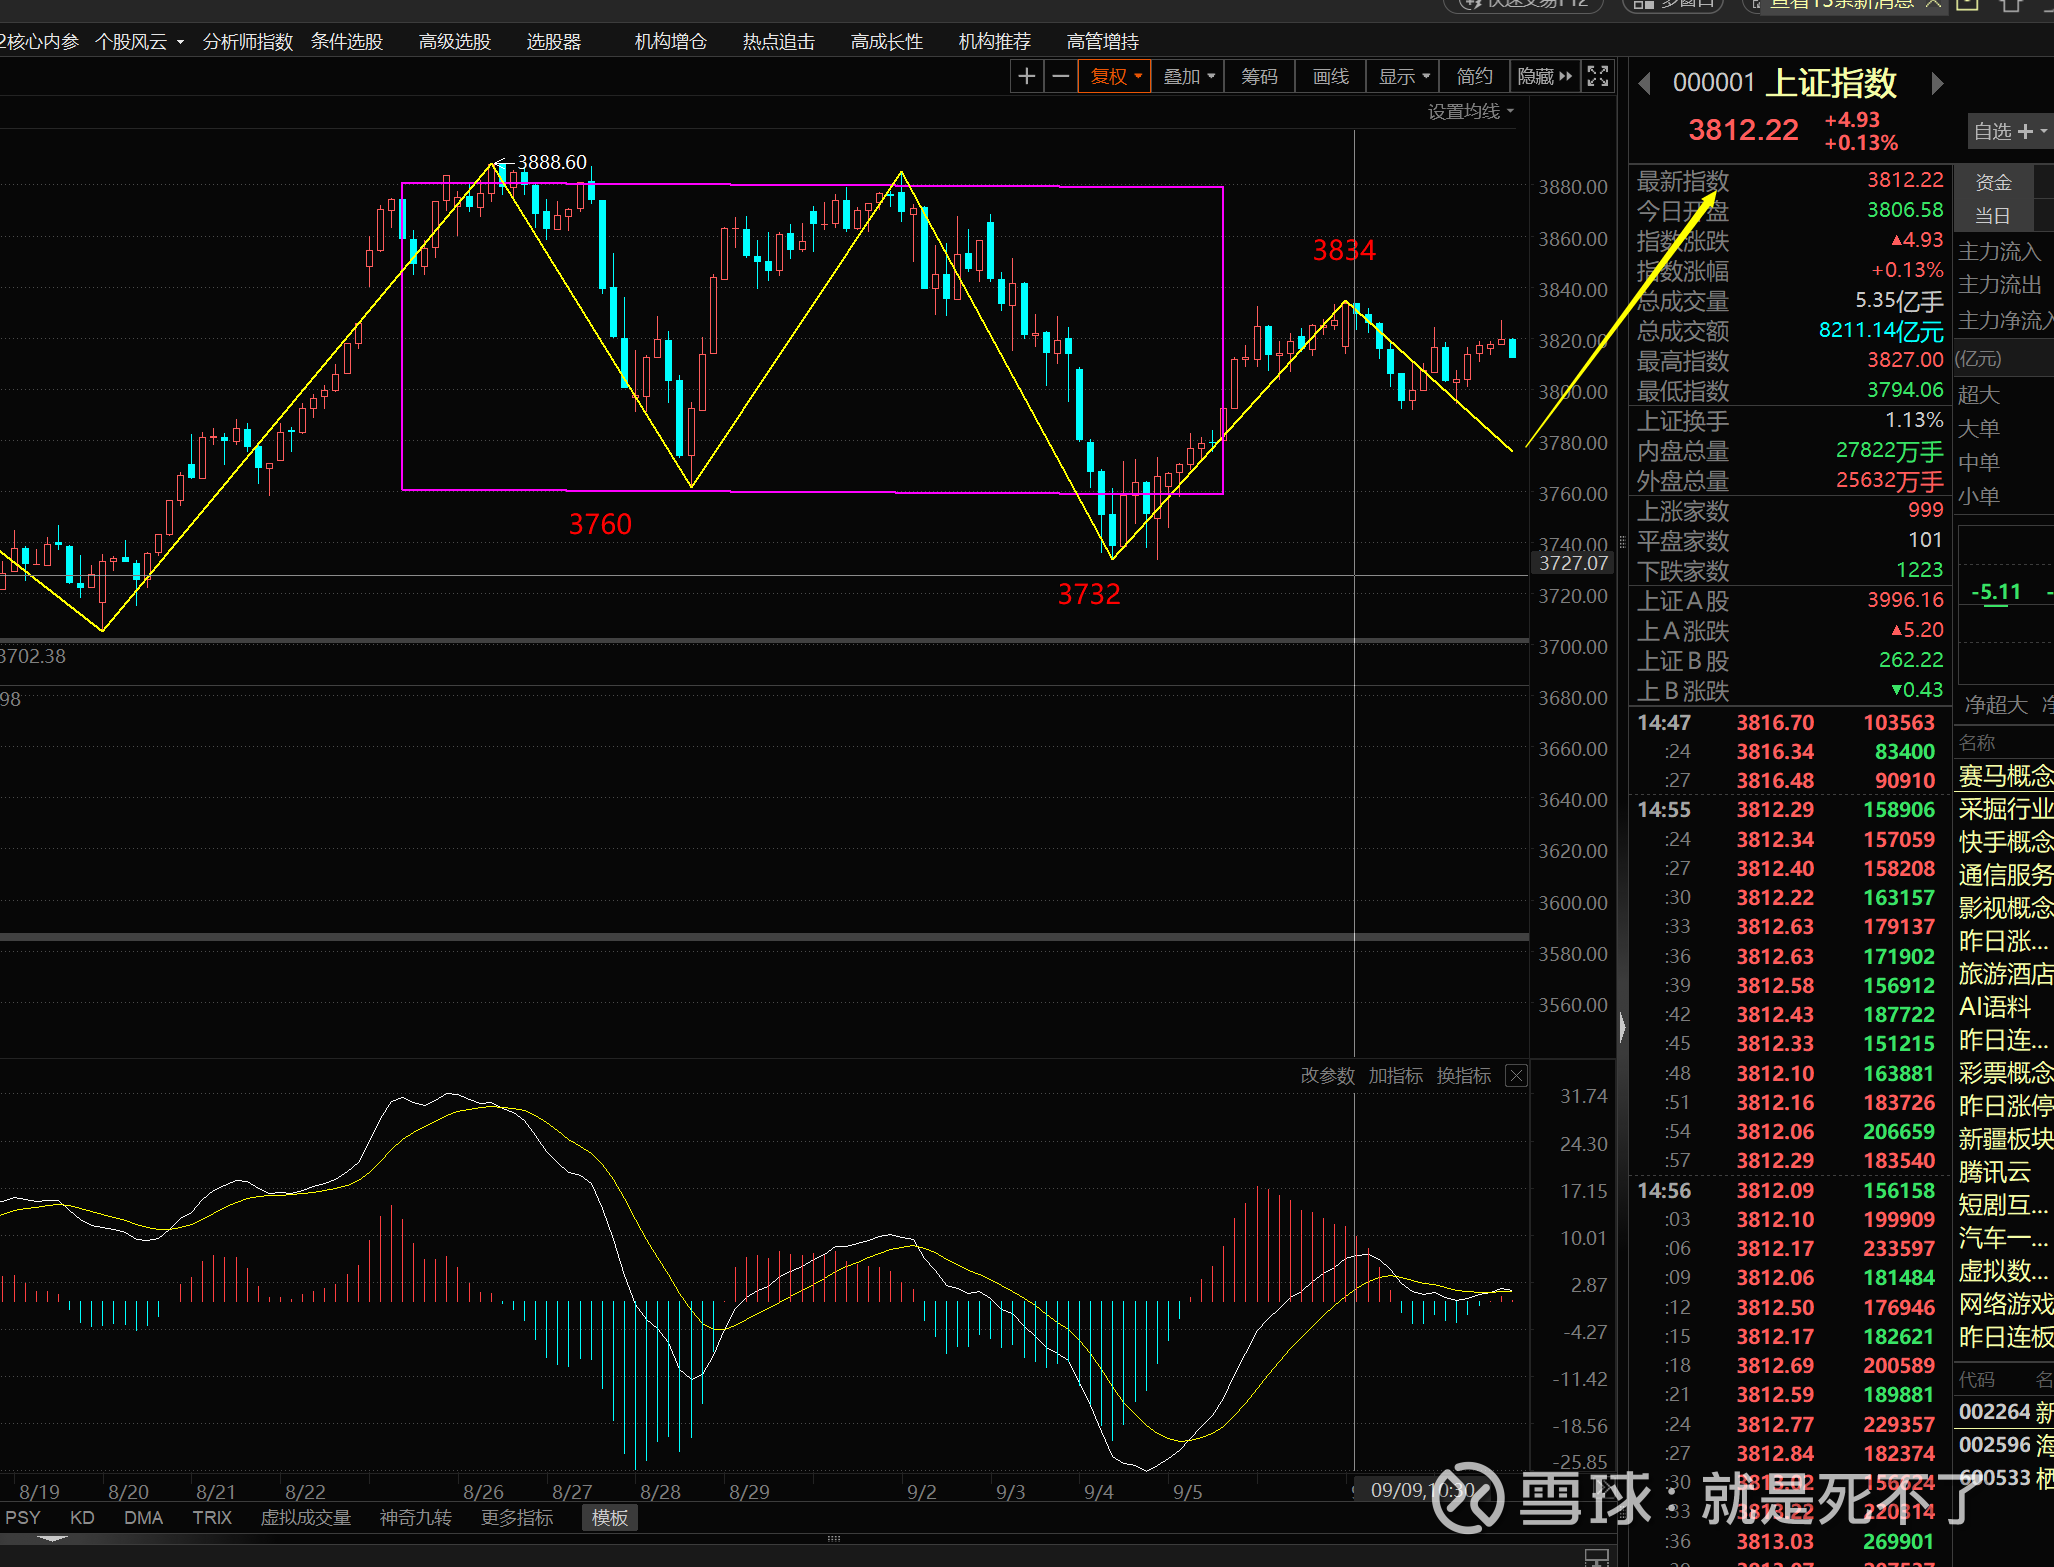2054x1567 pixels.
Task: Expand the 叠加 overlay dropdown
Action: (1188, 76)
